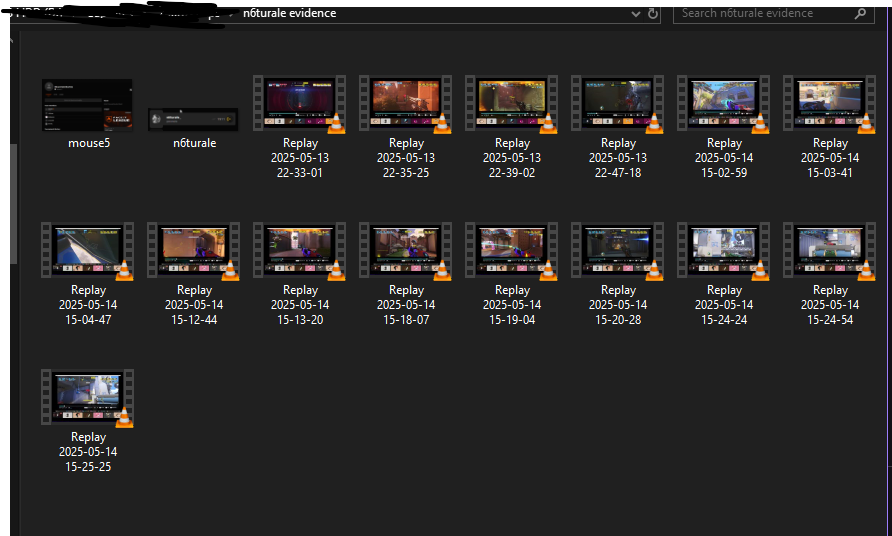Click the n6turale evidence breadcrumb

coord(289,13)
